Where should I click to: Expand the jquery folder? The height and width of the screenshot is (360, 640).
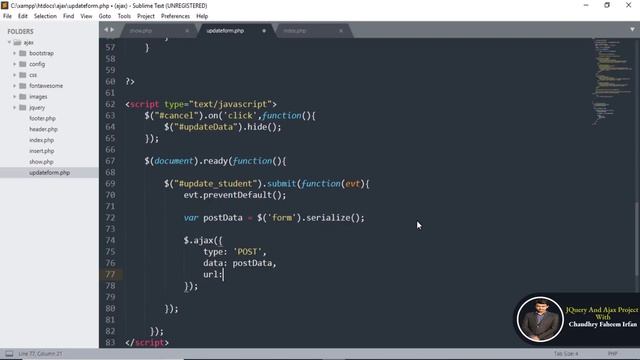[14, 108]
